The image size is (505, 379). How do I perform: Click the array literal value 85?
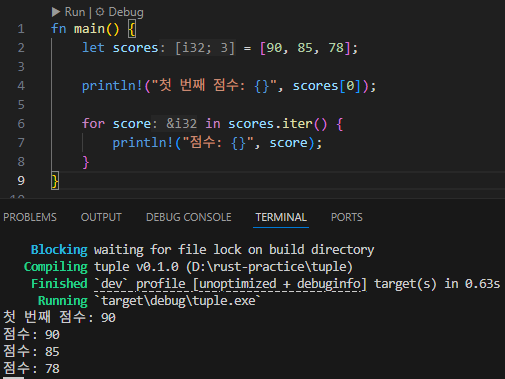pyautogui.click(x=305, y=48)
